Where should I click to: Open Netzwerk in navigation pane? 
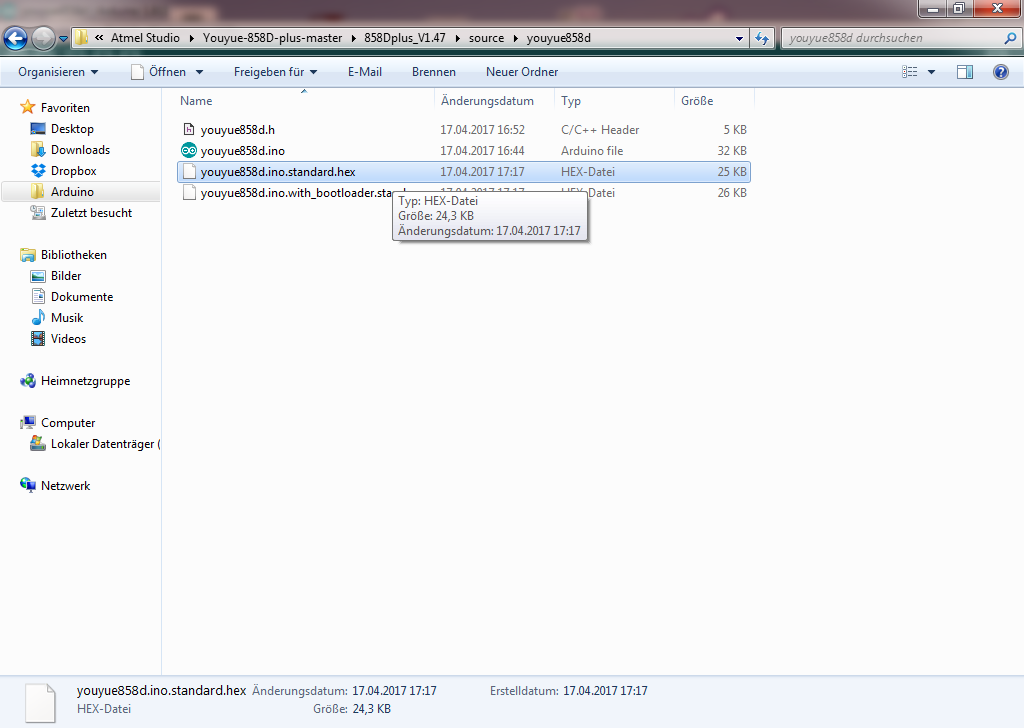click(x=65, y=486)
